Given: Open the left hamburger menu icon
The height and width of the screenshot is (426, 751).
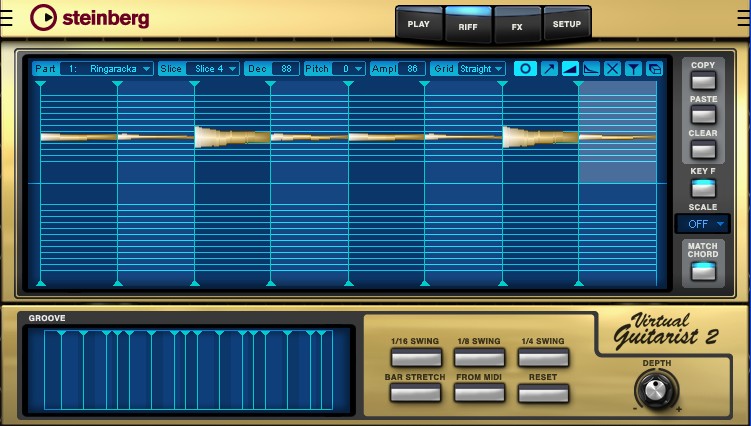Looking at the screenshot, I should point(7,17).
